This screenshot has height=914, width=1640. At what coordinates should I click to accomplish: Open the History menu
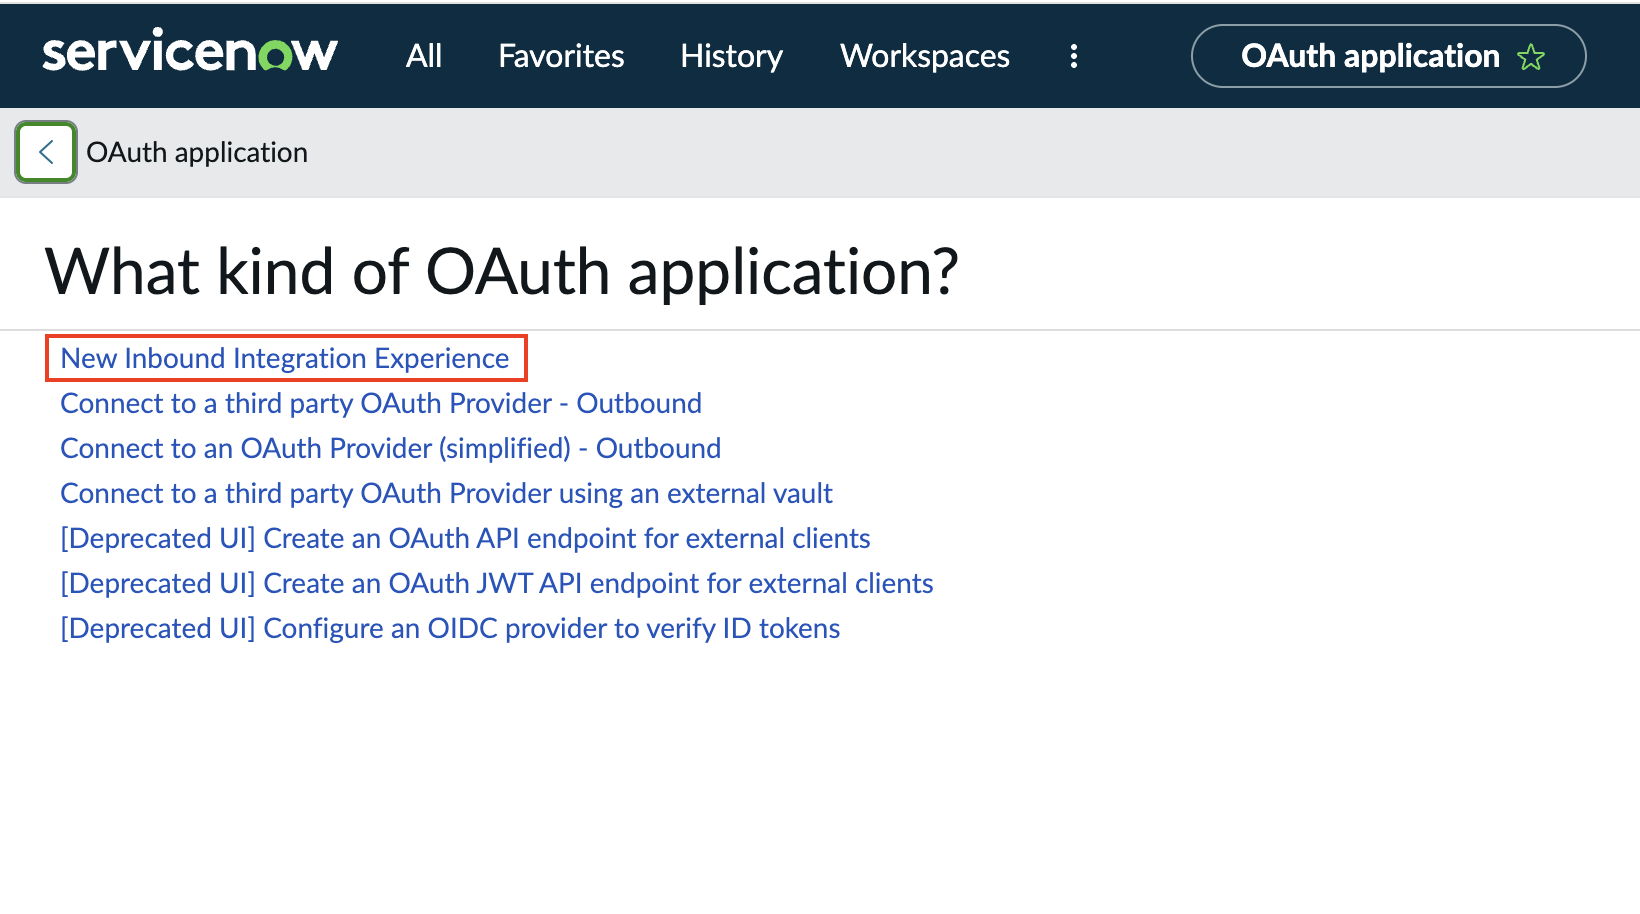point(732,56)
